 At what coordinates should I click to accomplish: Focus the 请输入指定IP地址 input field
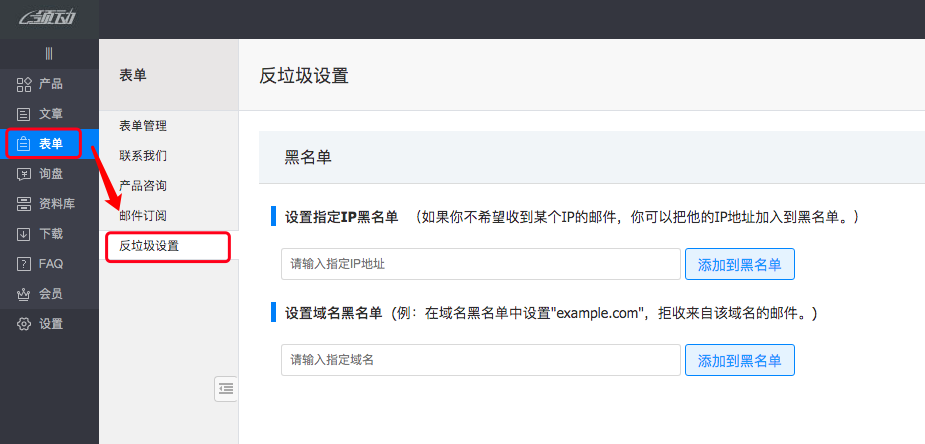pyautogui.click(x=480, y=264)
